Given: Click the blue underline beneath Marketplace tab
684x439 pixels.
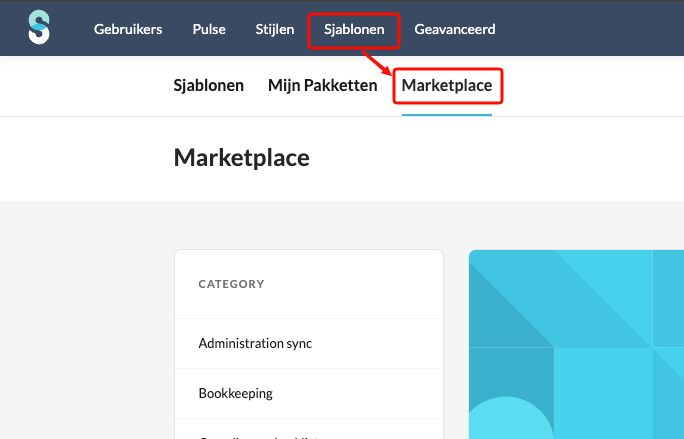Looking at the screenshot, I should [447, 114].
